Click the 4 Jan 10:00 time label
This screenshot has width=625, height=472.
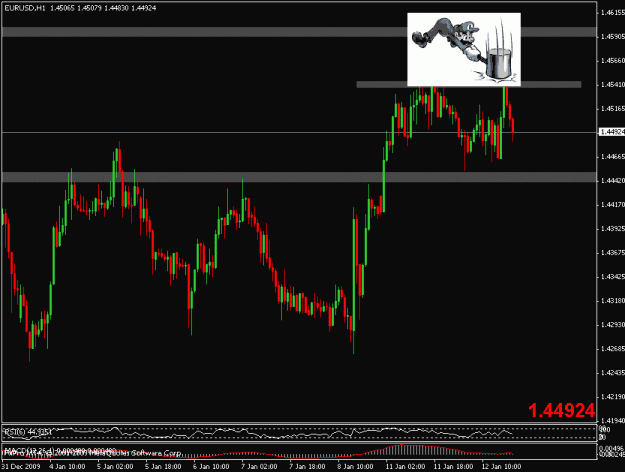pyautogui.click(x=67, y=466)
